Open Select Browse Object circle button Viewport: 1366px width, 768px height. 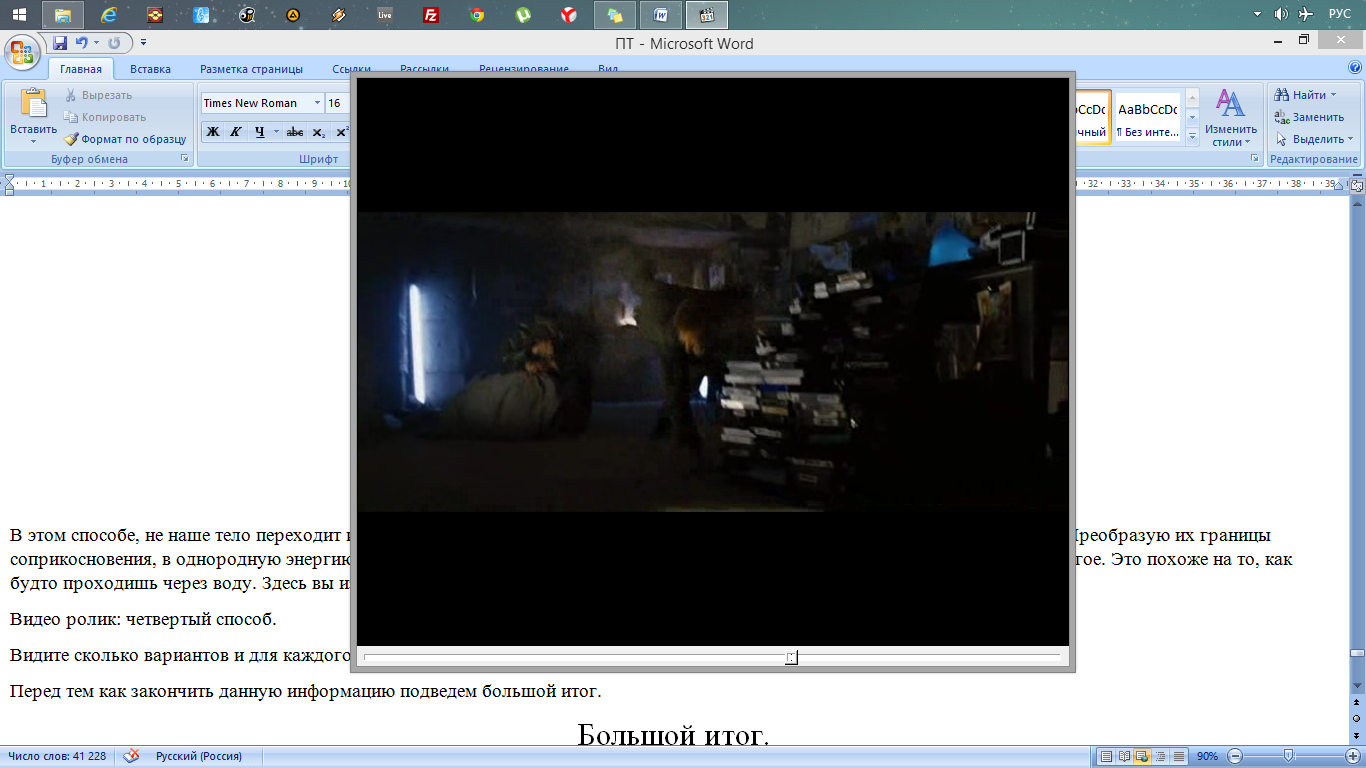tap(1357, 719)
